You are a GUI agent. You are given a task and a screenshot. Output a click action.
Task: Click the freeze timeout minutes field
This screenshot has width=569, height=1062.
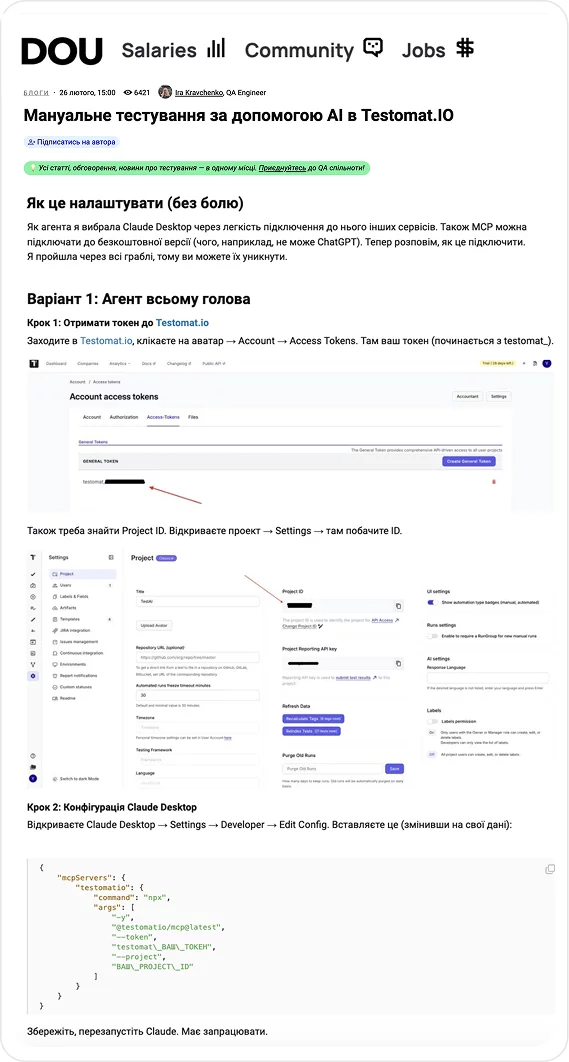[198, 695]
